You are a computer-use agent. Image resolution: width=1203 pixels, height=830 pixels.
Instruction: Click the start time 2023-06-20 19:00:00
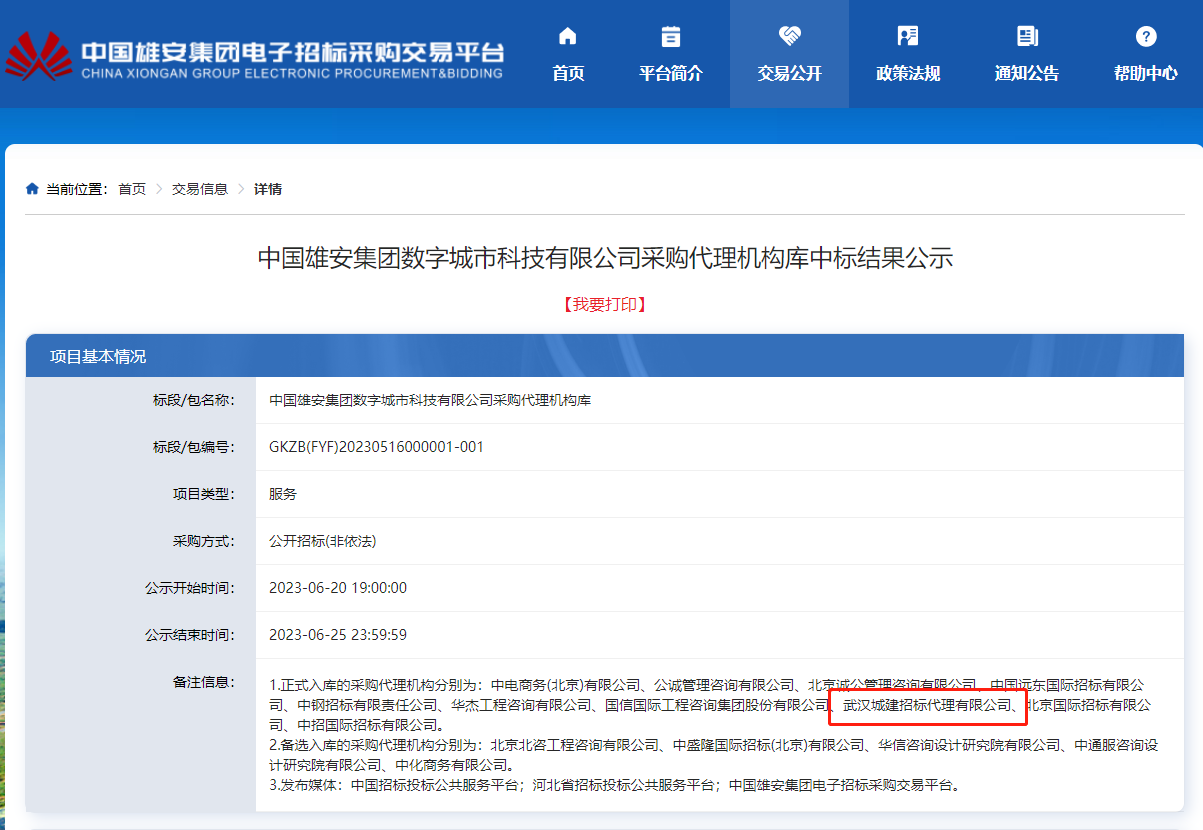338,588
